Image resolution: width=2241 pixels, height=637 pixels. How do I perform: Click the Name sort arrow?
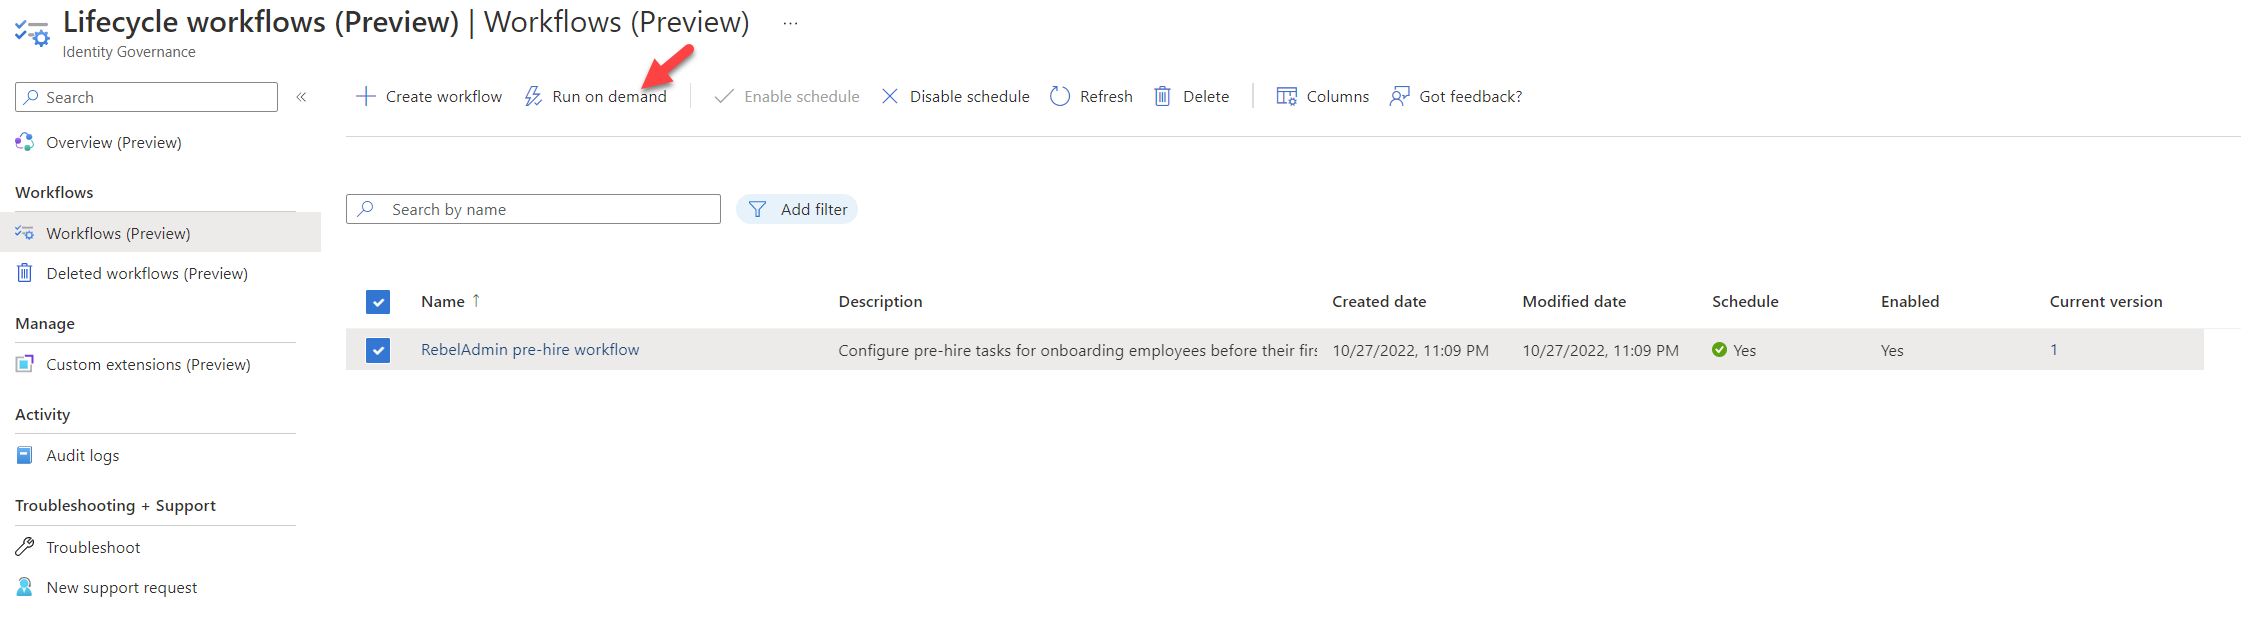pos(476,300)
